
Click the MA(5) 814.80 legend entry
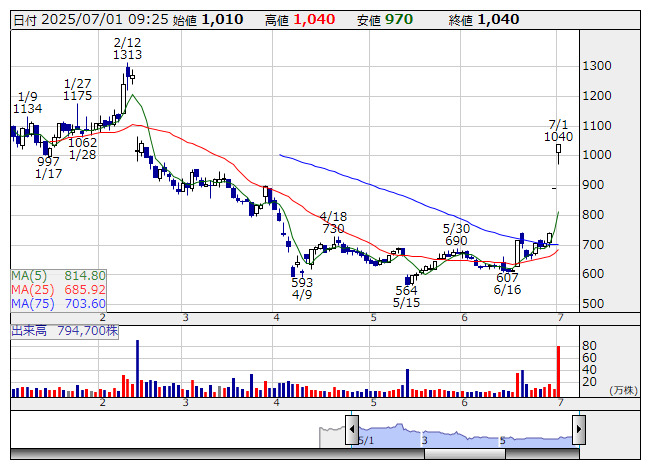(58, 276)
